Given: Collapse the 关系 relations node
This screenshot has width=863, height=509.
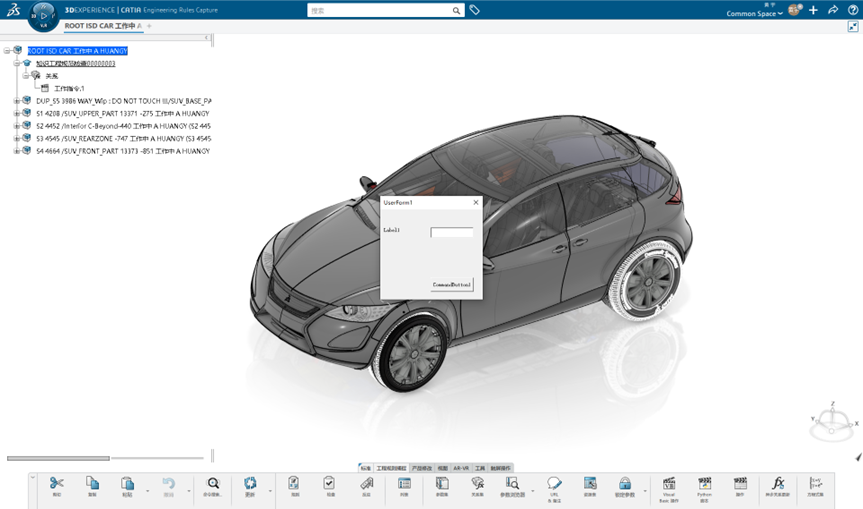Looking at the screenshot, I should [26, 75].
